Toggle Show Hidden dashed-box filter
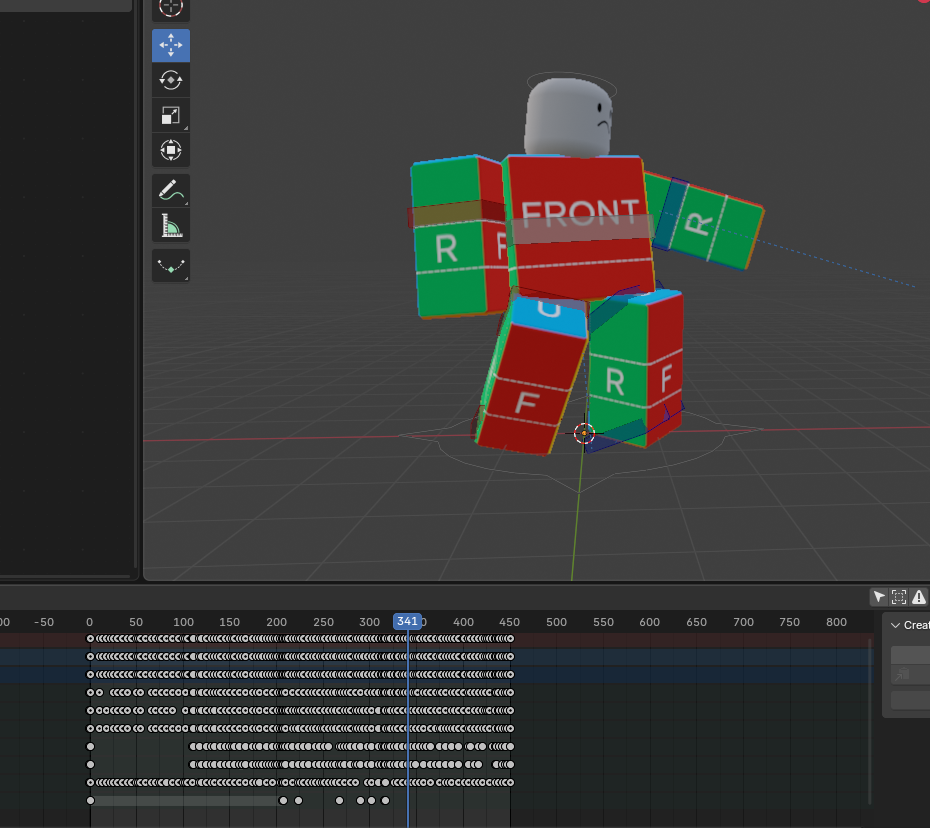The height and width of the screenshot is (828, 930). coord(899,597)
